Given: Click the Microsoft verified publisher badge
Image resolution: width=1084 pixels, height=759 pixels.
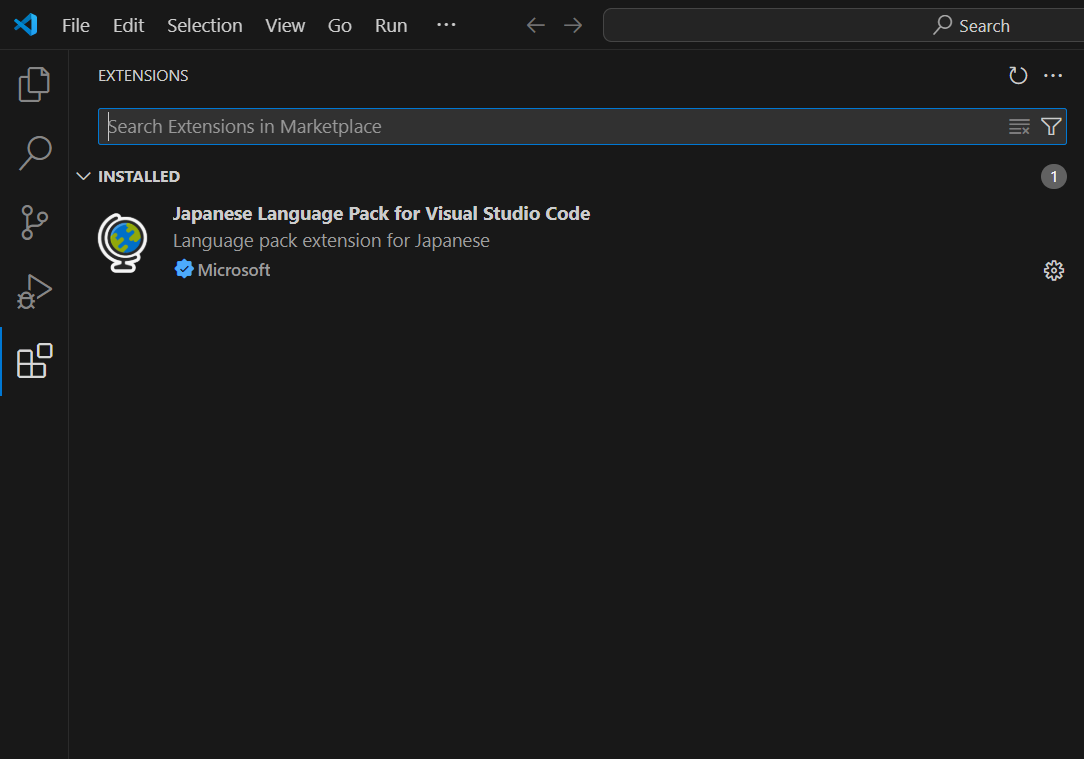Looking at the screenshot, I should point(184,269).
